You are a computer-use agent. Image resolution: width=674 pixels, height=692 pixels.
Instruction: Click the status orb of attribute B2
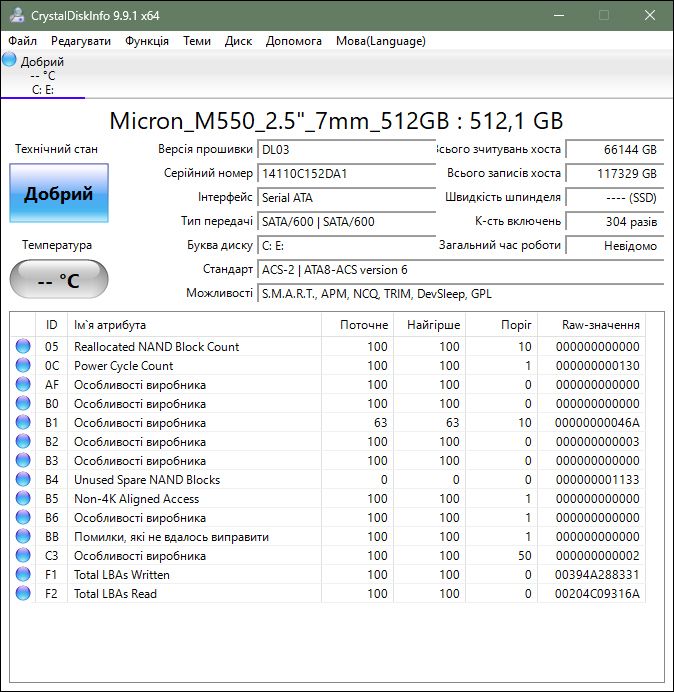pyautogui.click(x=23, y=441)
